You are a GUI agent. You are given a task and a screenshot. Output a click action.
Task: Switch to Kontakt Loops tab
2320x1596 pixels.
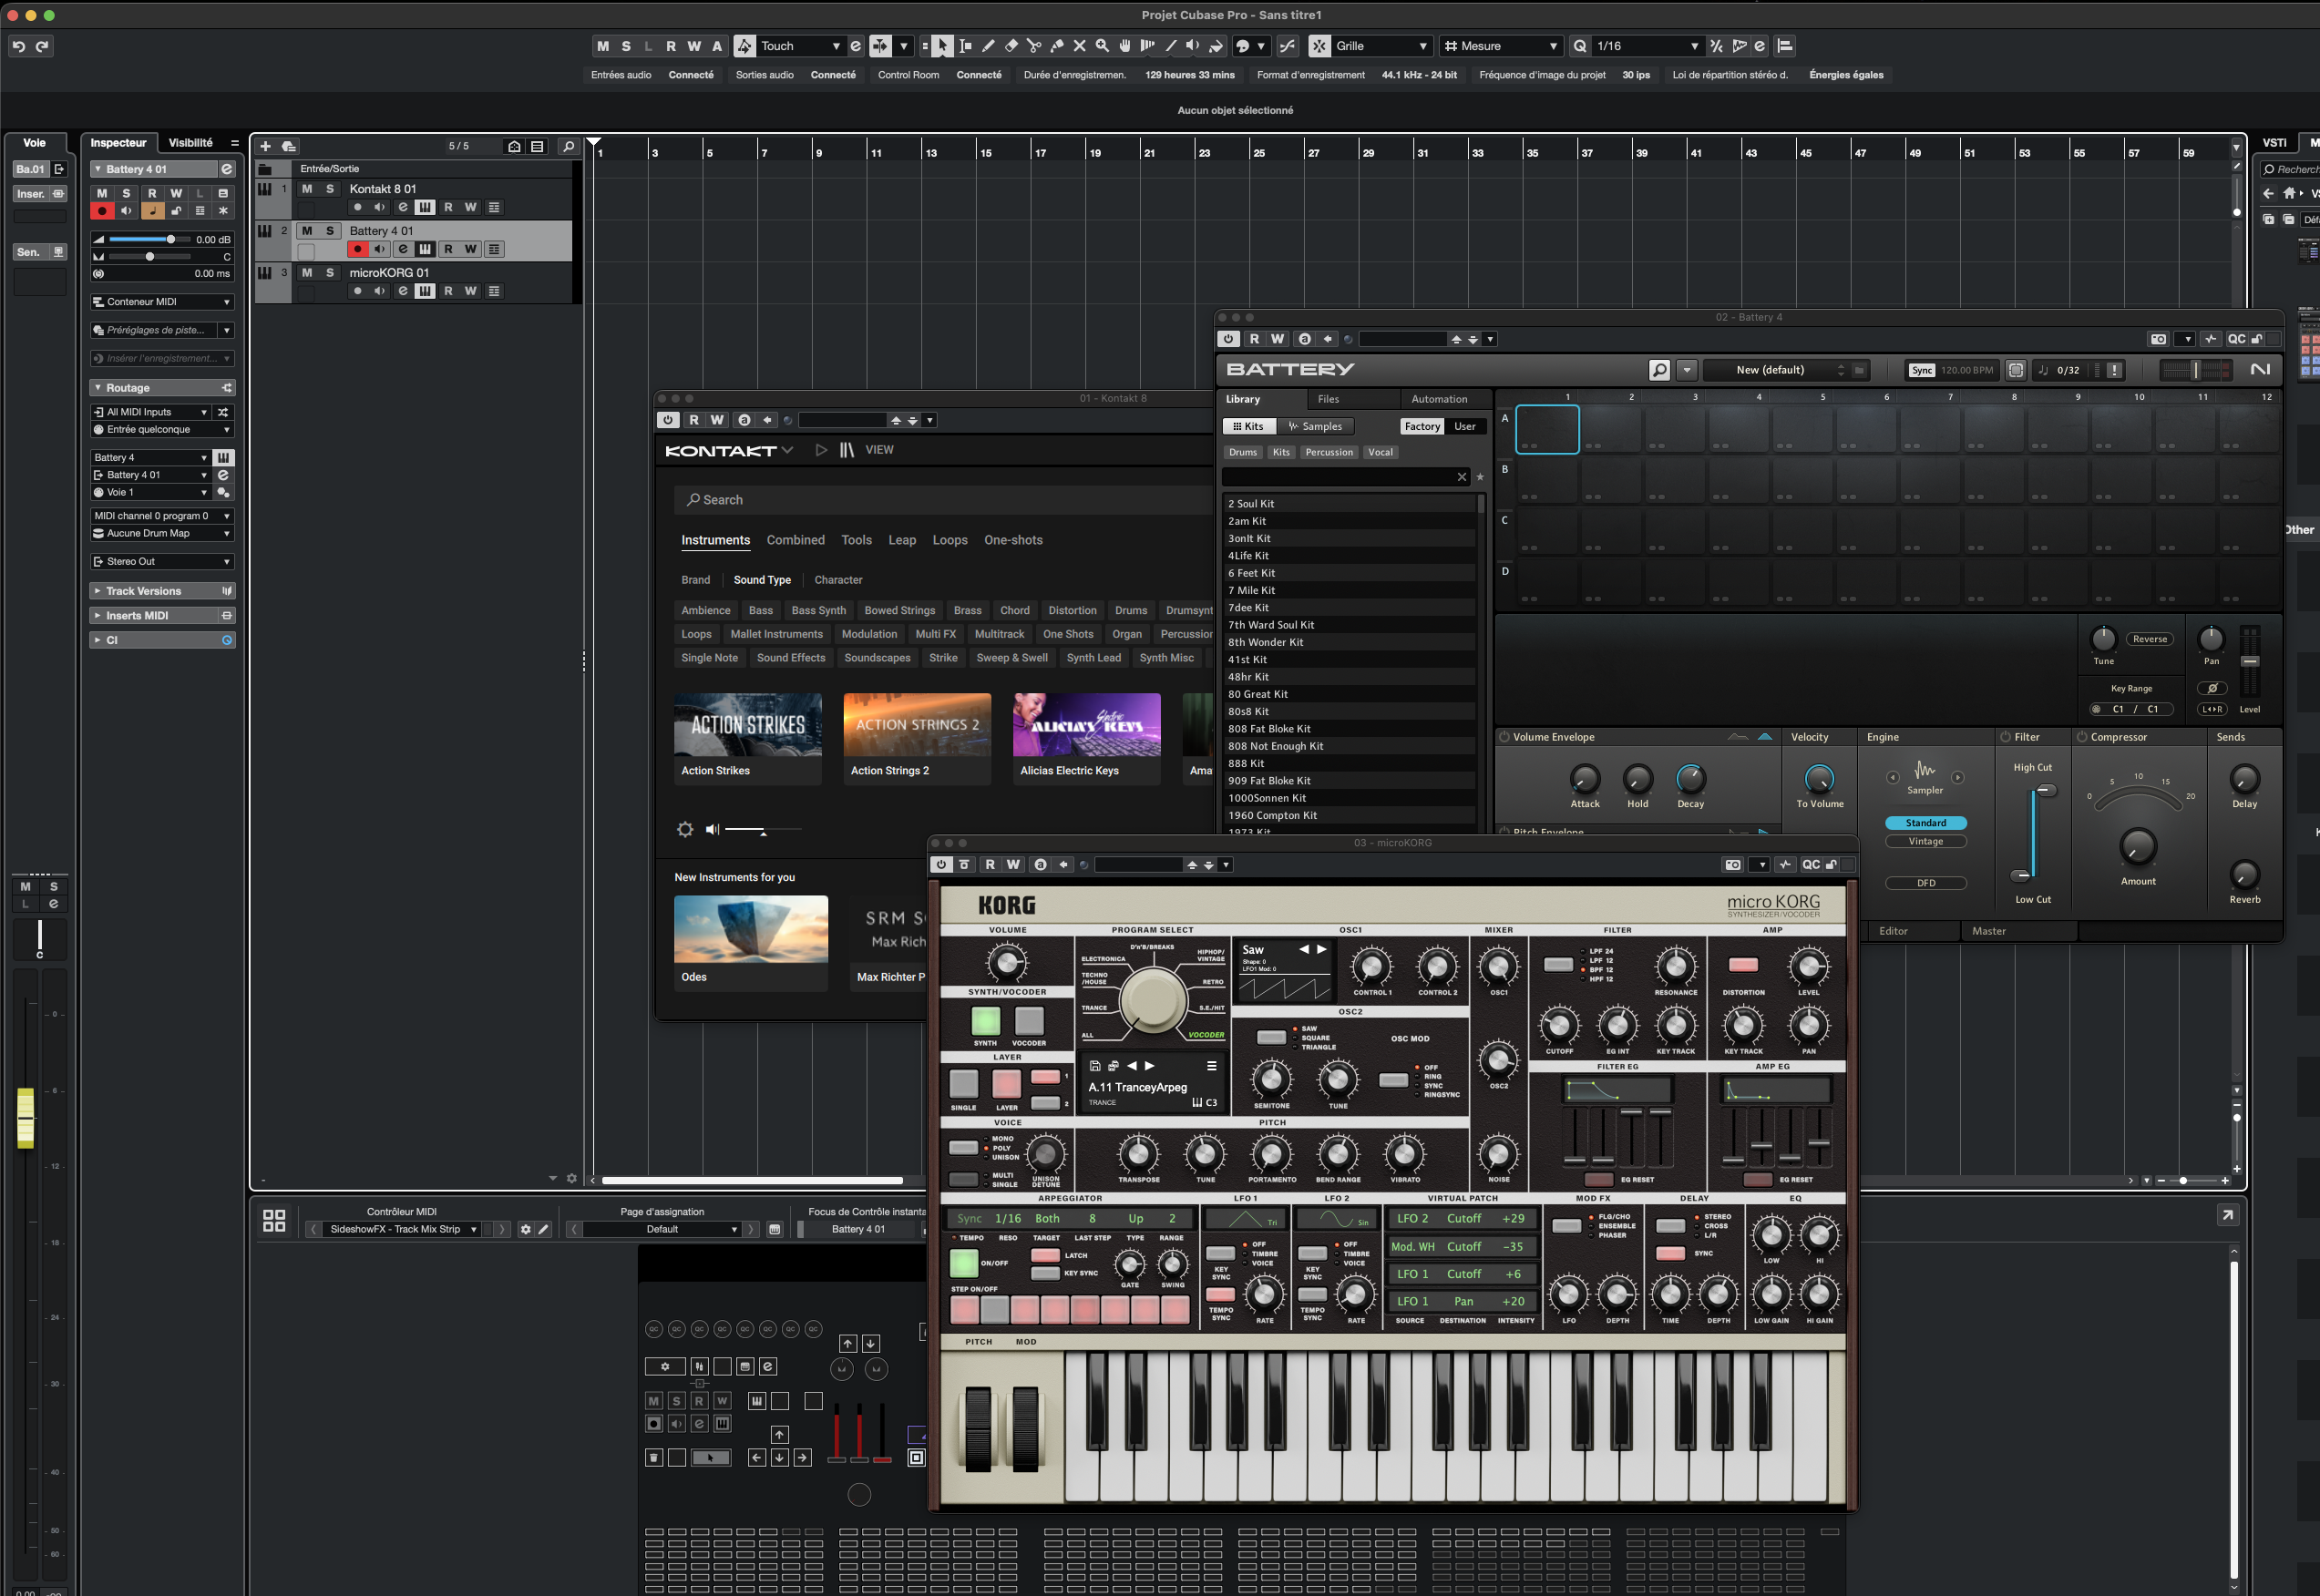(949, 540)
